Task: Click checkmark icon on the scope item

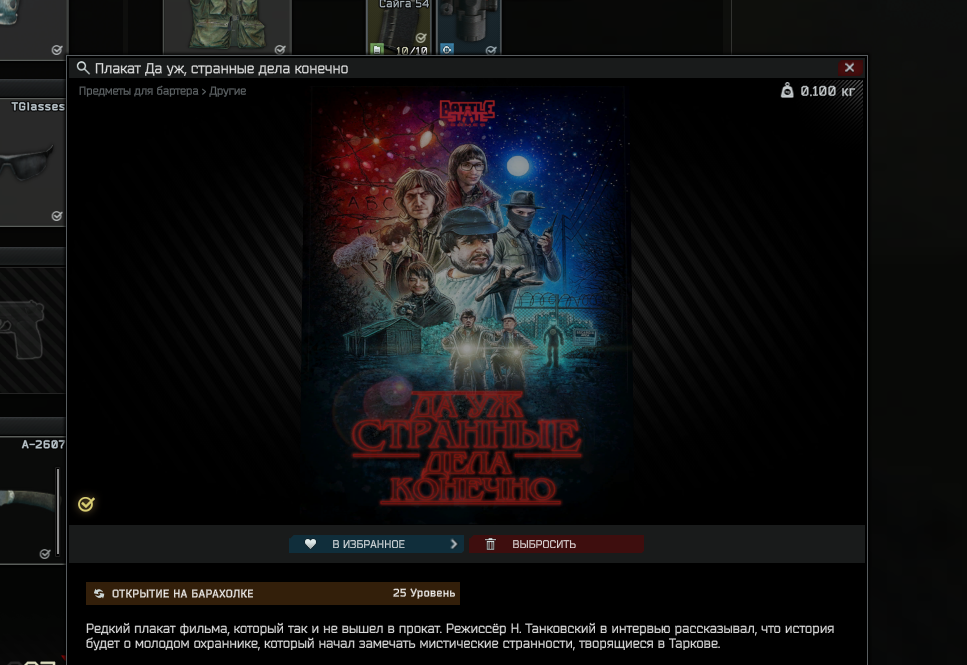Action: (491, 49)
